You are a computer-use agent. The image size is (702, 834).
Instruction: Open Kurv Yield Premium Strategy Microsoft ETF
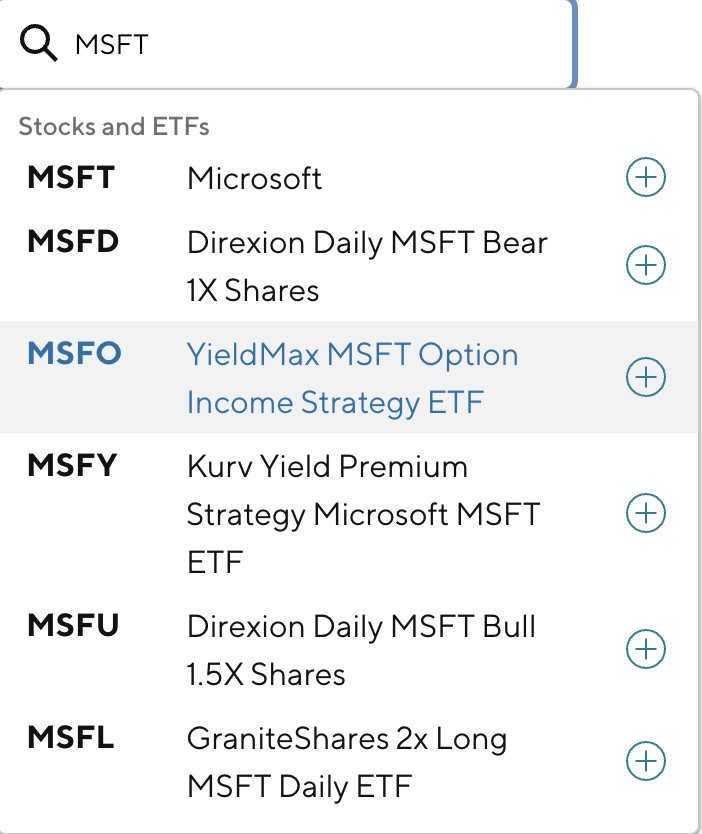click(362, 514)
